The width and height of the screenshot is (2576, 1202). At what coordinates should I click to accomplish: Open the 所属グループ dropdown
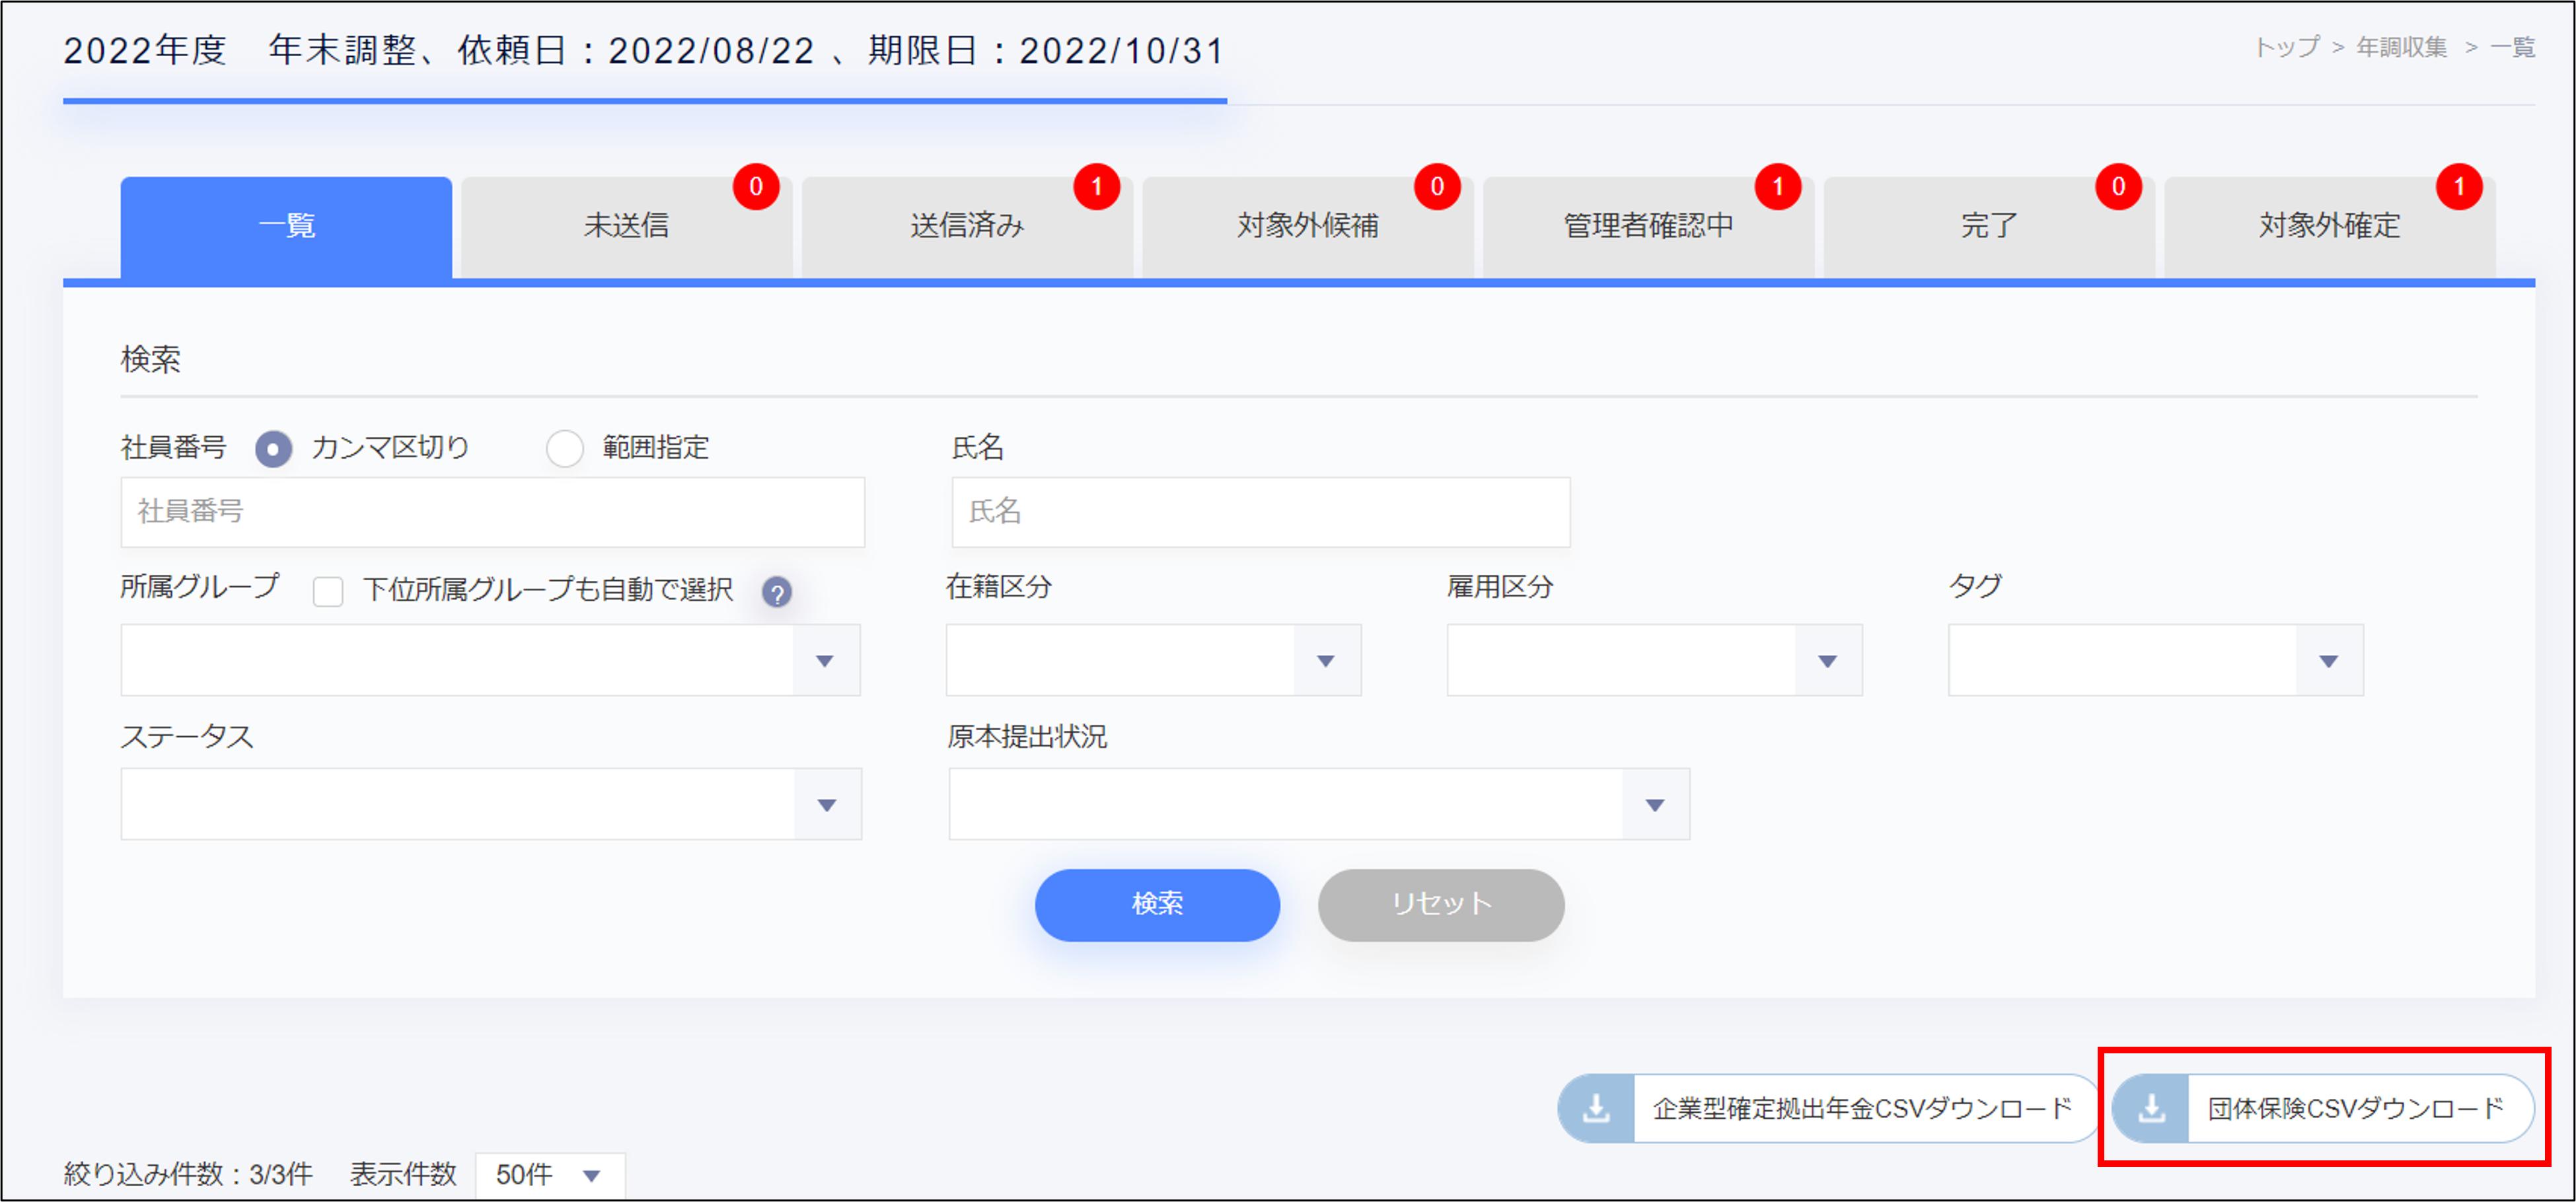490,660
